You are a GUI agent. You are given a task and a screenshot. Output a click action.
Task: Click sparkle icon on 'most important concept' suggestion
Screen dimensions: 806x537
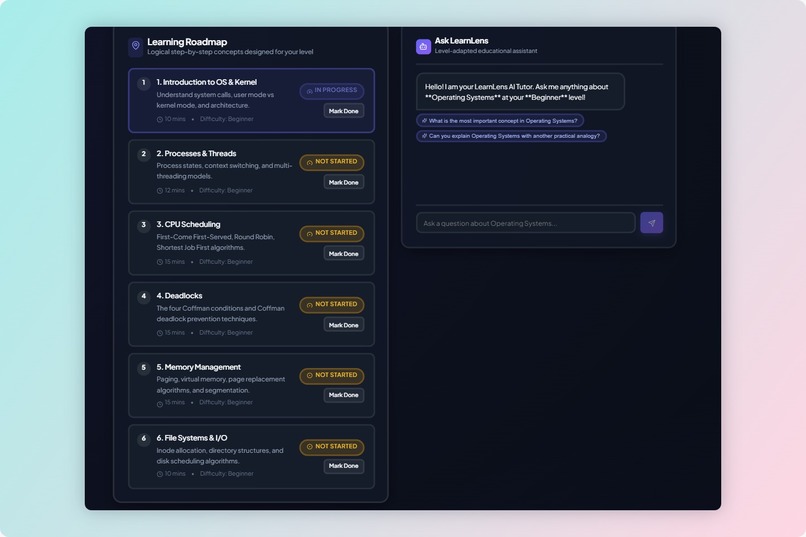coord(424,121)
